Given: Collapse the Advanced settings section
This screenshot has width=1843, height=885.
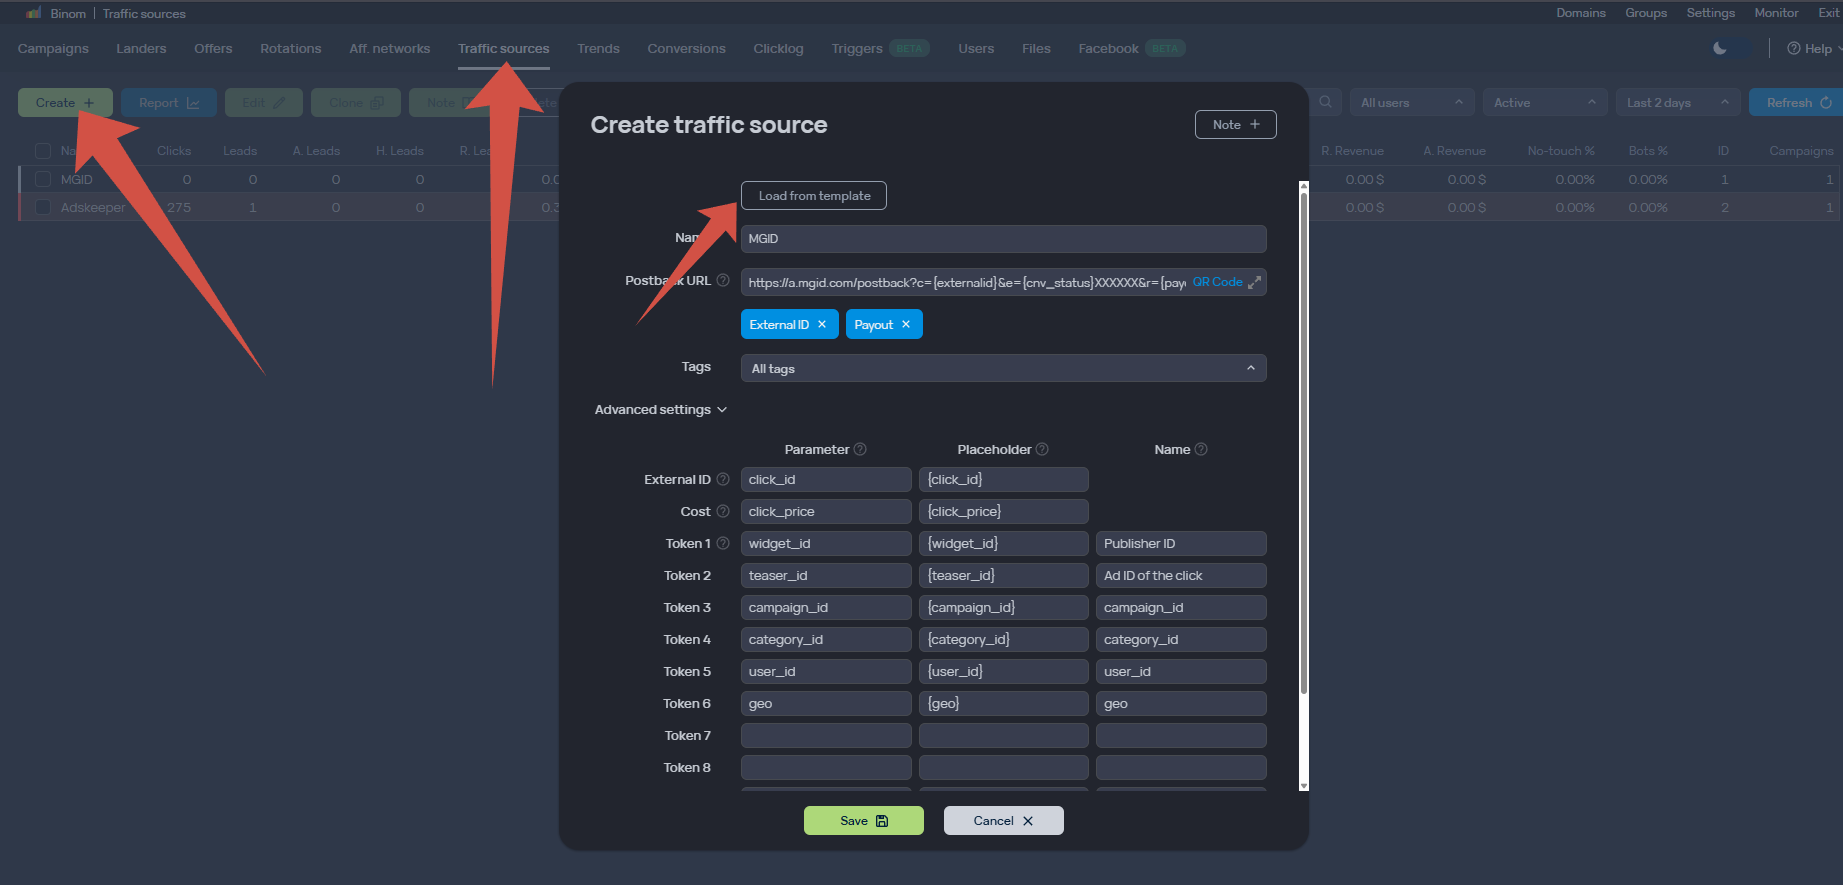Looking at the screenshot, I should pyautogui.click(x=661, y=410).
